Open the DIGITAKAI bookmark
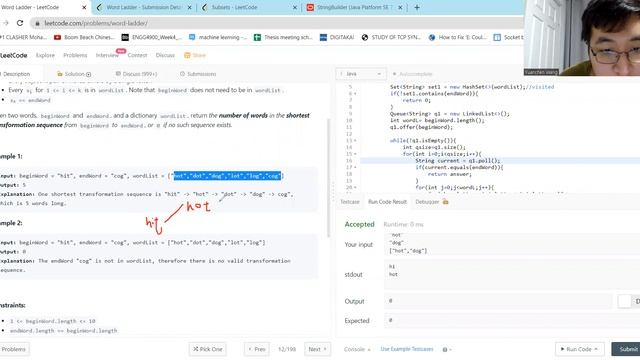Viewport: 640px width, 360px height. click(x=337, y=38)
